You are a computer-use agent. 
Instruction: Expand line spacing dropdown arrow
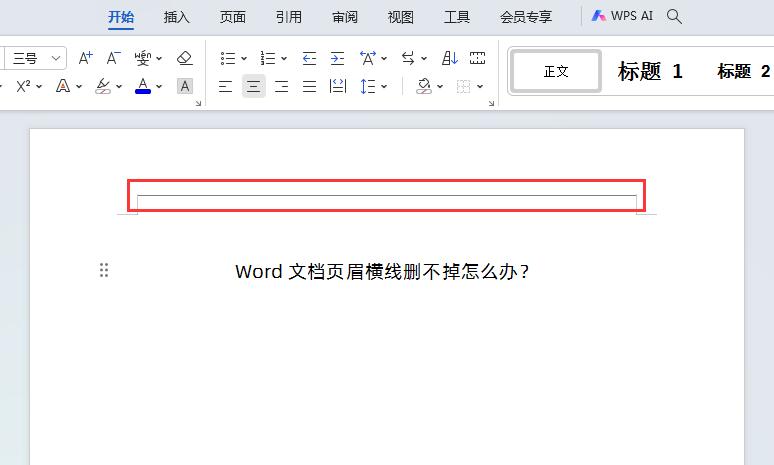[384, 87]
